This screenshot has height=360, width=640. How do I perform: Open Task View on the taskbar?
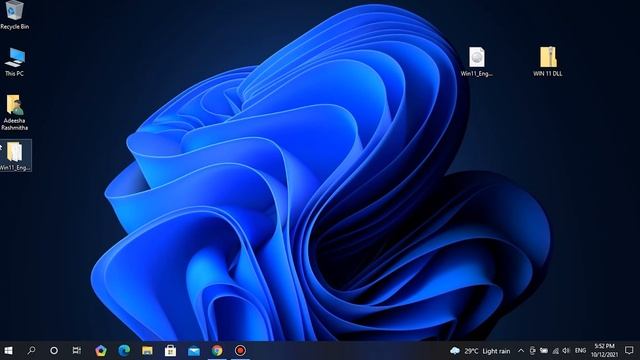[77, 351]
